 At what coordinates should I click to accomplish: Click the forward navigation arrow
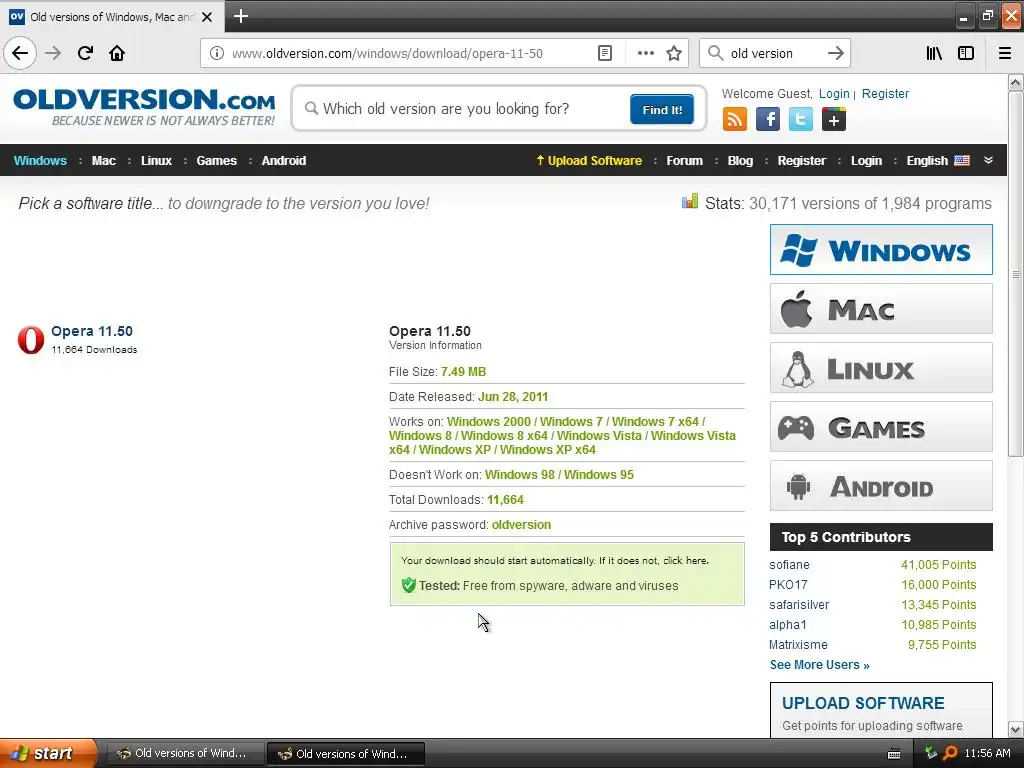(53, 53)
